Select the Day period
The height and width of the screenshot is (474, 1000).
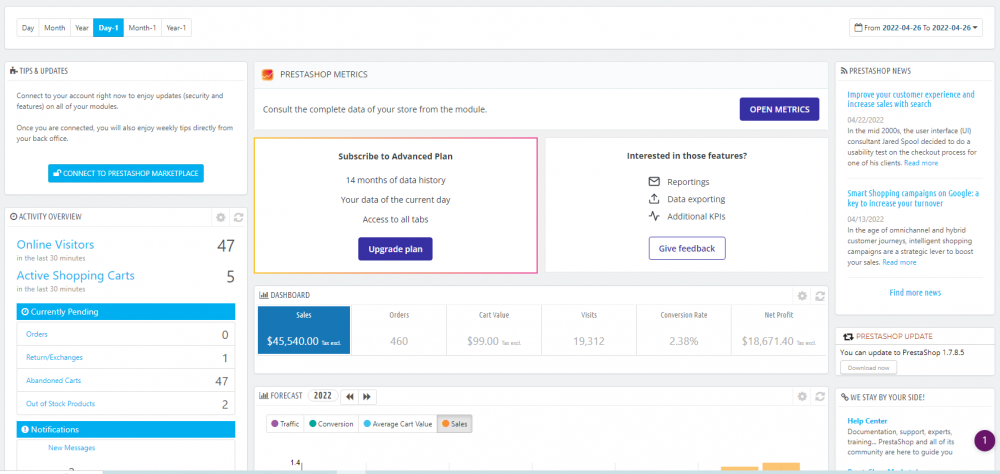pyautogui.click(x=28, y=28)
